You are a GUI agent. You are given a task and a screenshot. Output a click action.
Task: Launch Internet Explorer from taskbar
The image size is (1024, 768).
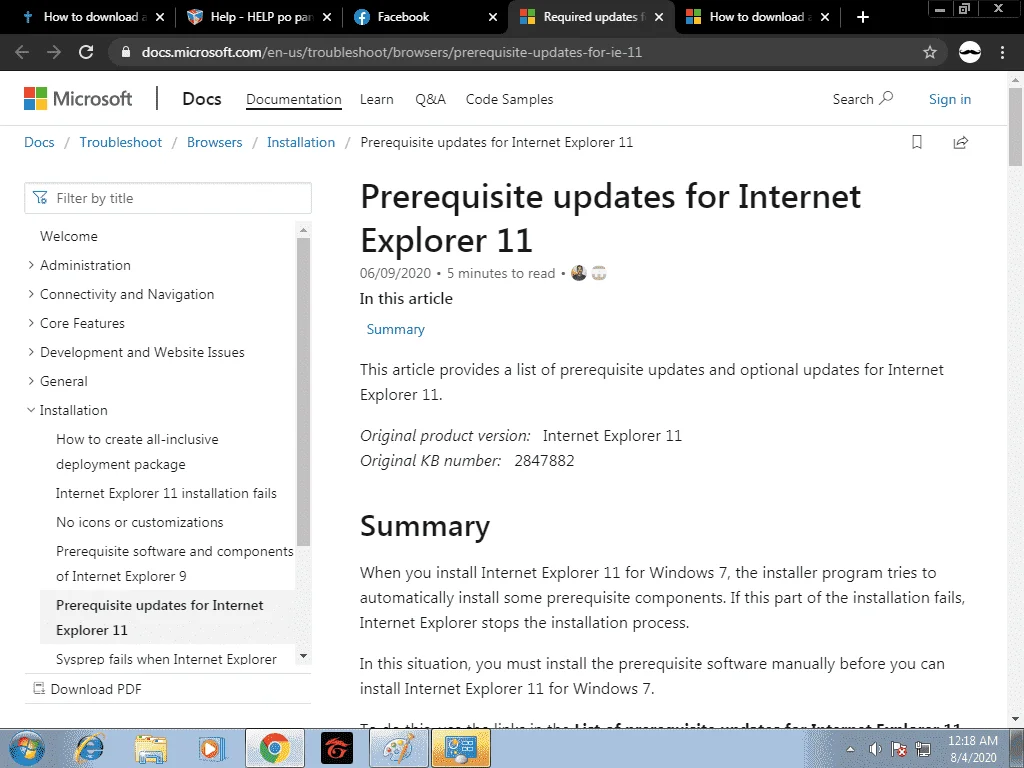pos(89,748)
